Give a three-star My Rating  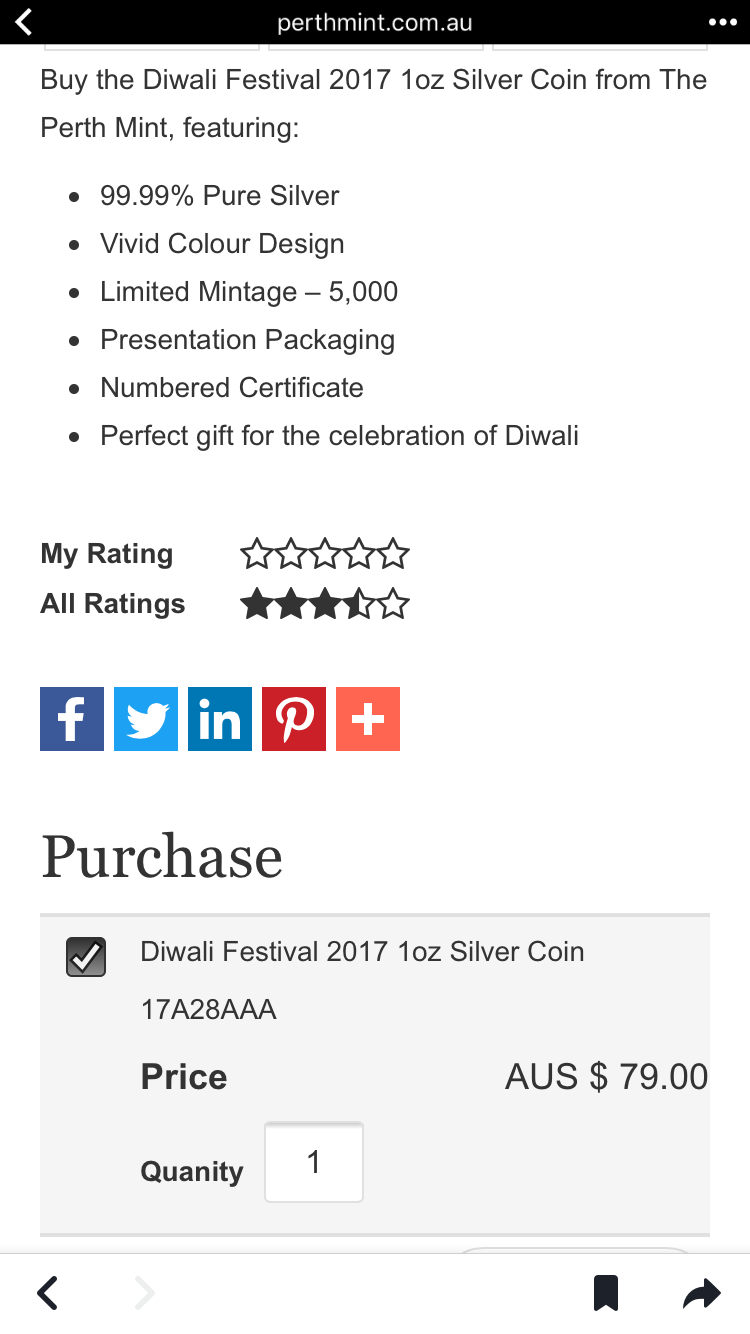(x=326, y=554)
